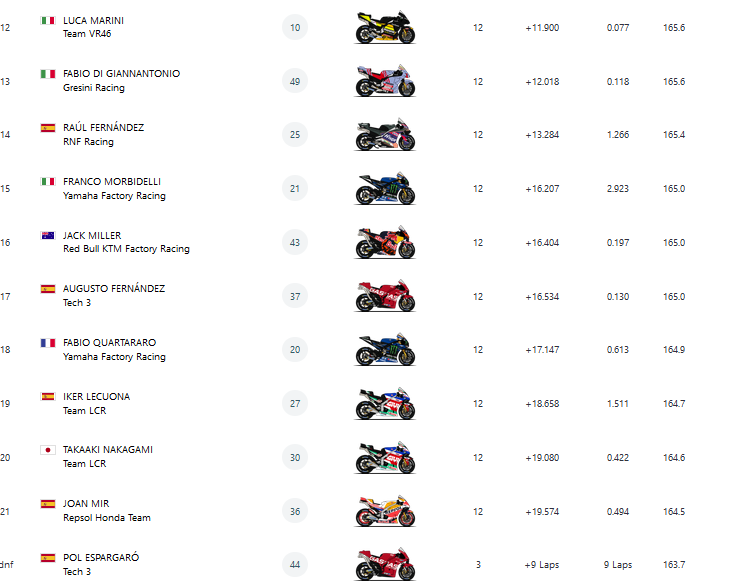747x585 pixels.
Task: Click Franco Morbidelli's +16.207 gap time
Action: pyautogui.click(x=542, y=189)
